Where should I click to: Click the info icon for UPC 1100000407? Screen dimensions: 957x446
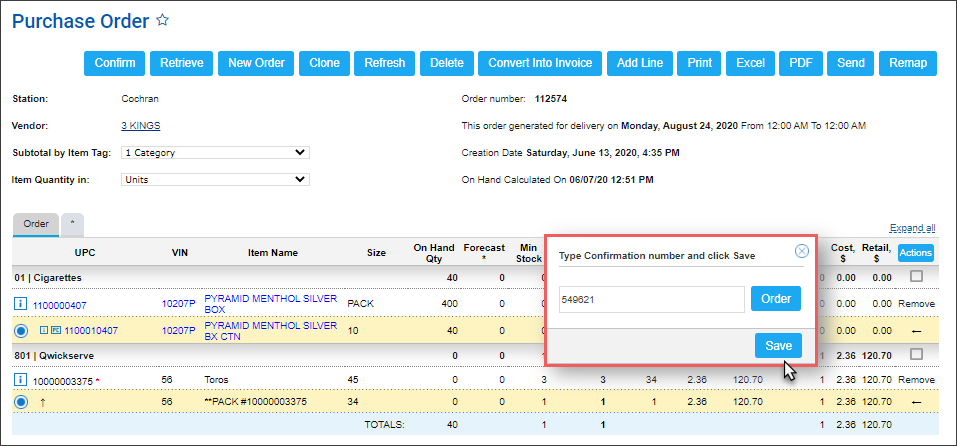[x=21, y=303]
